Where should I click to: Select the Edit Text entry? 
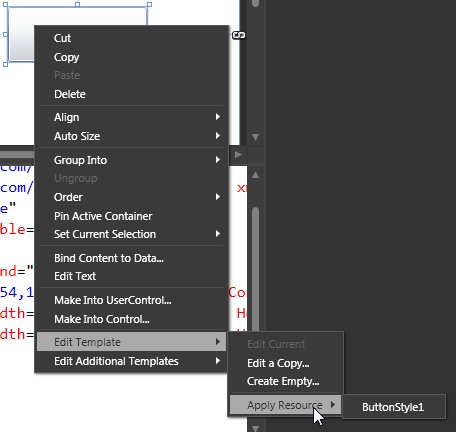(x=131, y=276)
